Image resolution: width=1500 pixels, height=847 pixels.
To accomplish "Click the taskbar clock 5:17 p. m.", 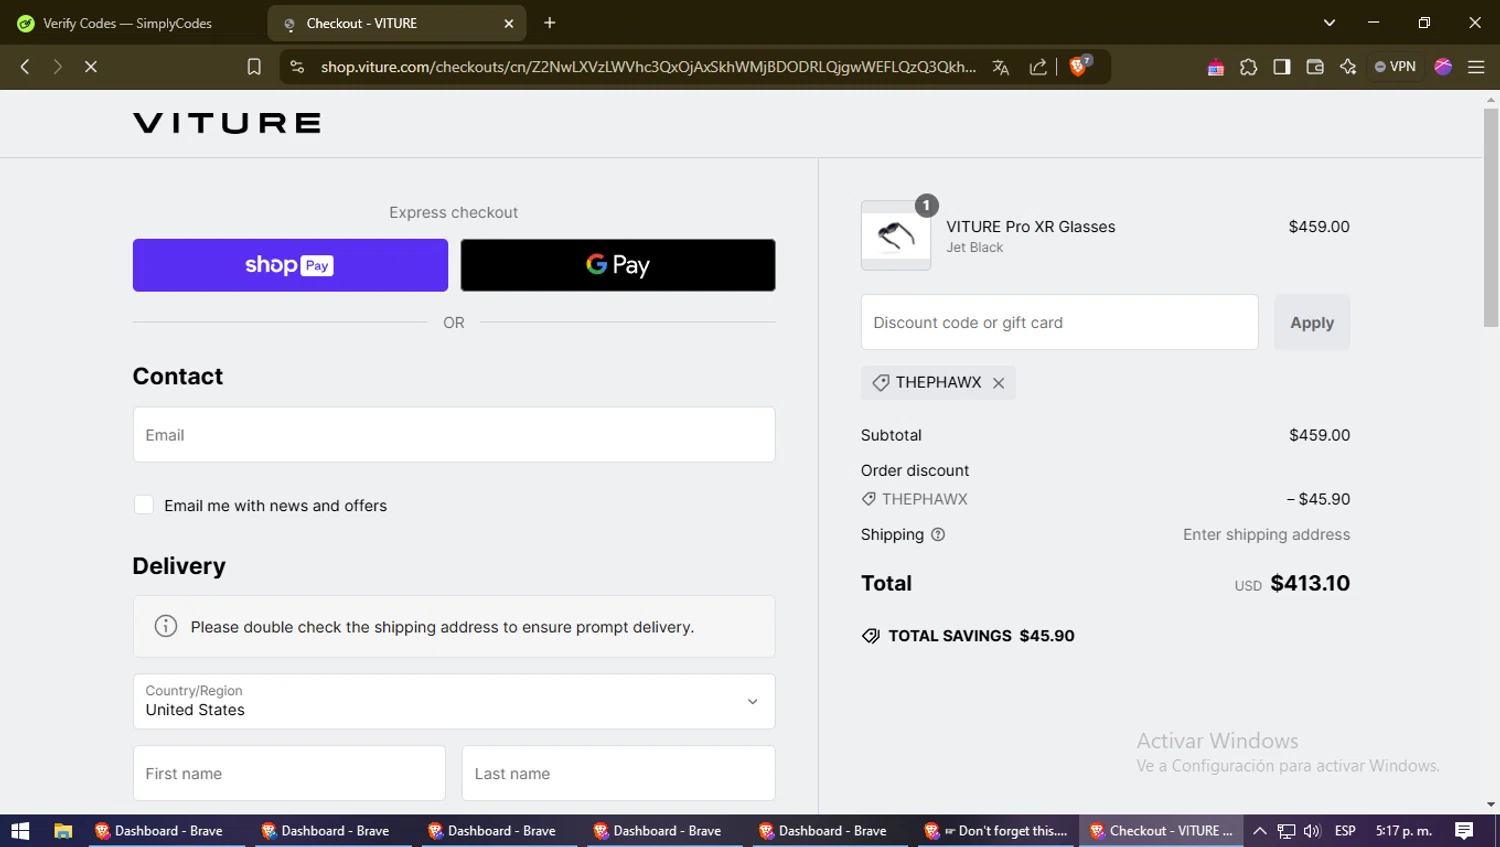I will tap(1403, 831).
